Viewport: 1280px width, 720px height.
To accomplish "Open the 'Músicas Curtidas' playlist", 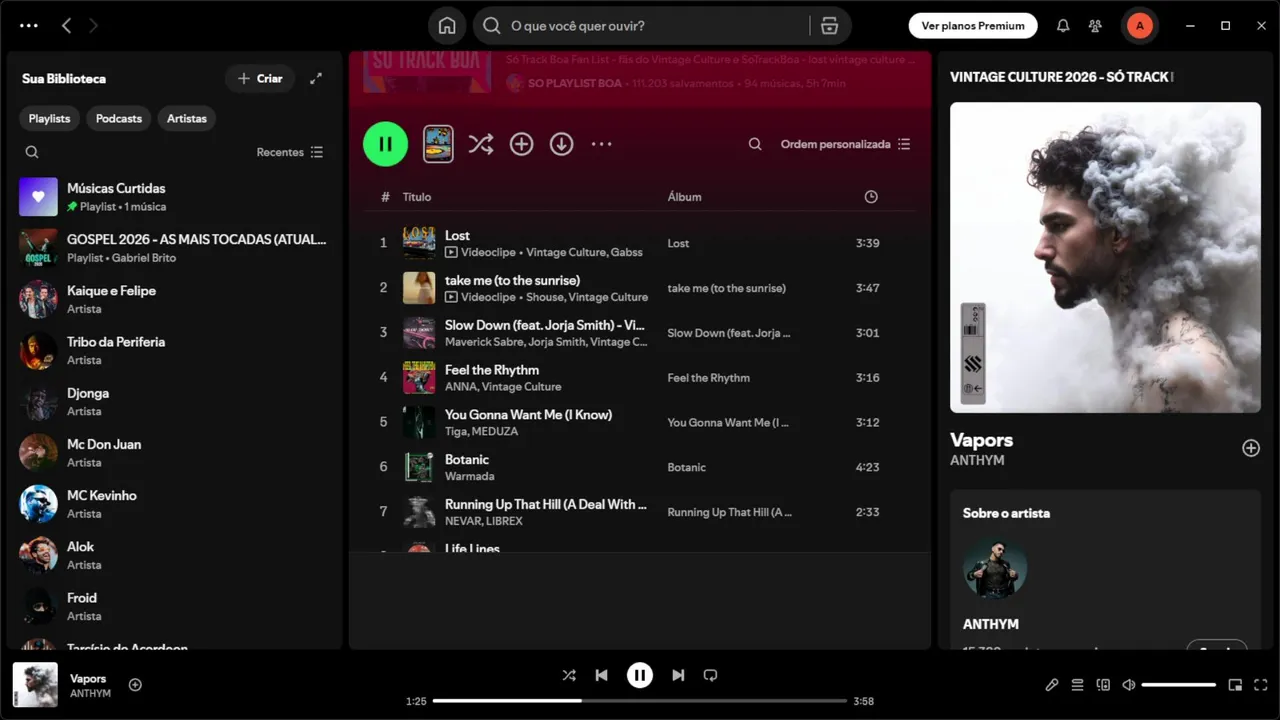I will pos(174,197).
